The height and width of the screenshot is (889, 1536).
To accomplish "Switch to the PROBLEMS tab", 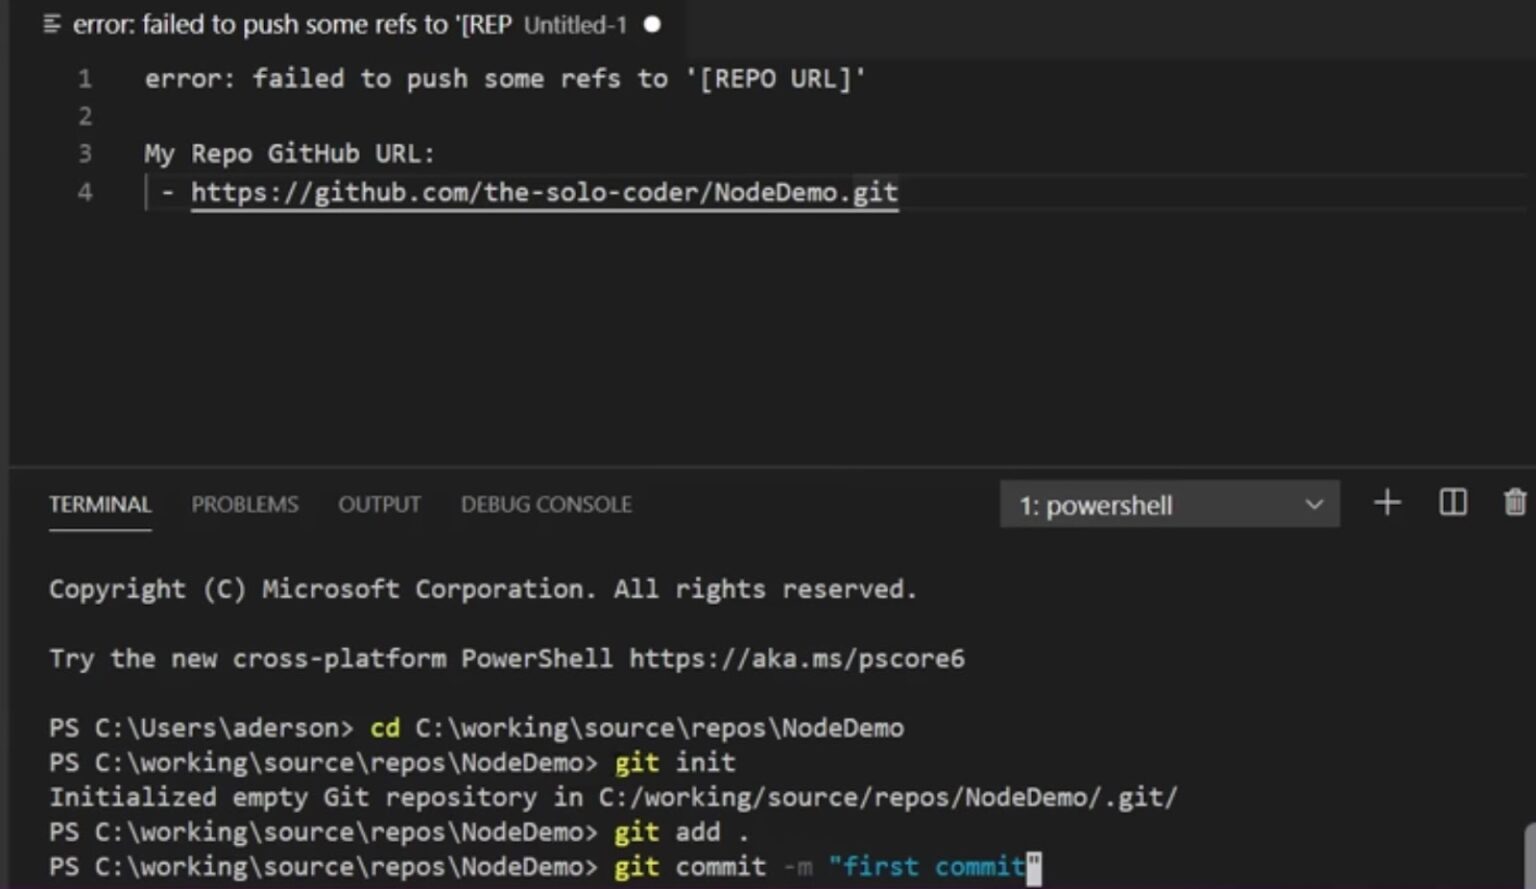I will click(x=244, y=504).
